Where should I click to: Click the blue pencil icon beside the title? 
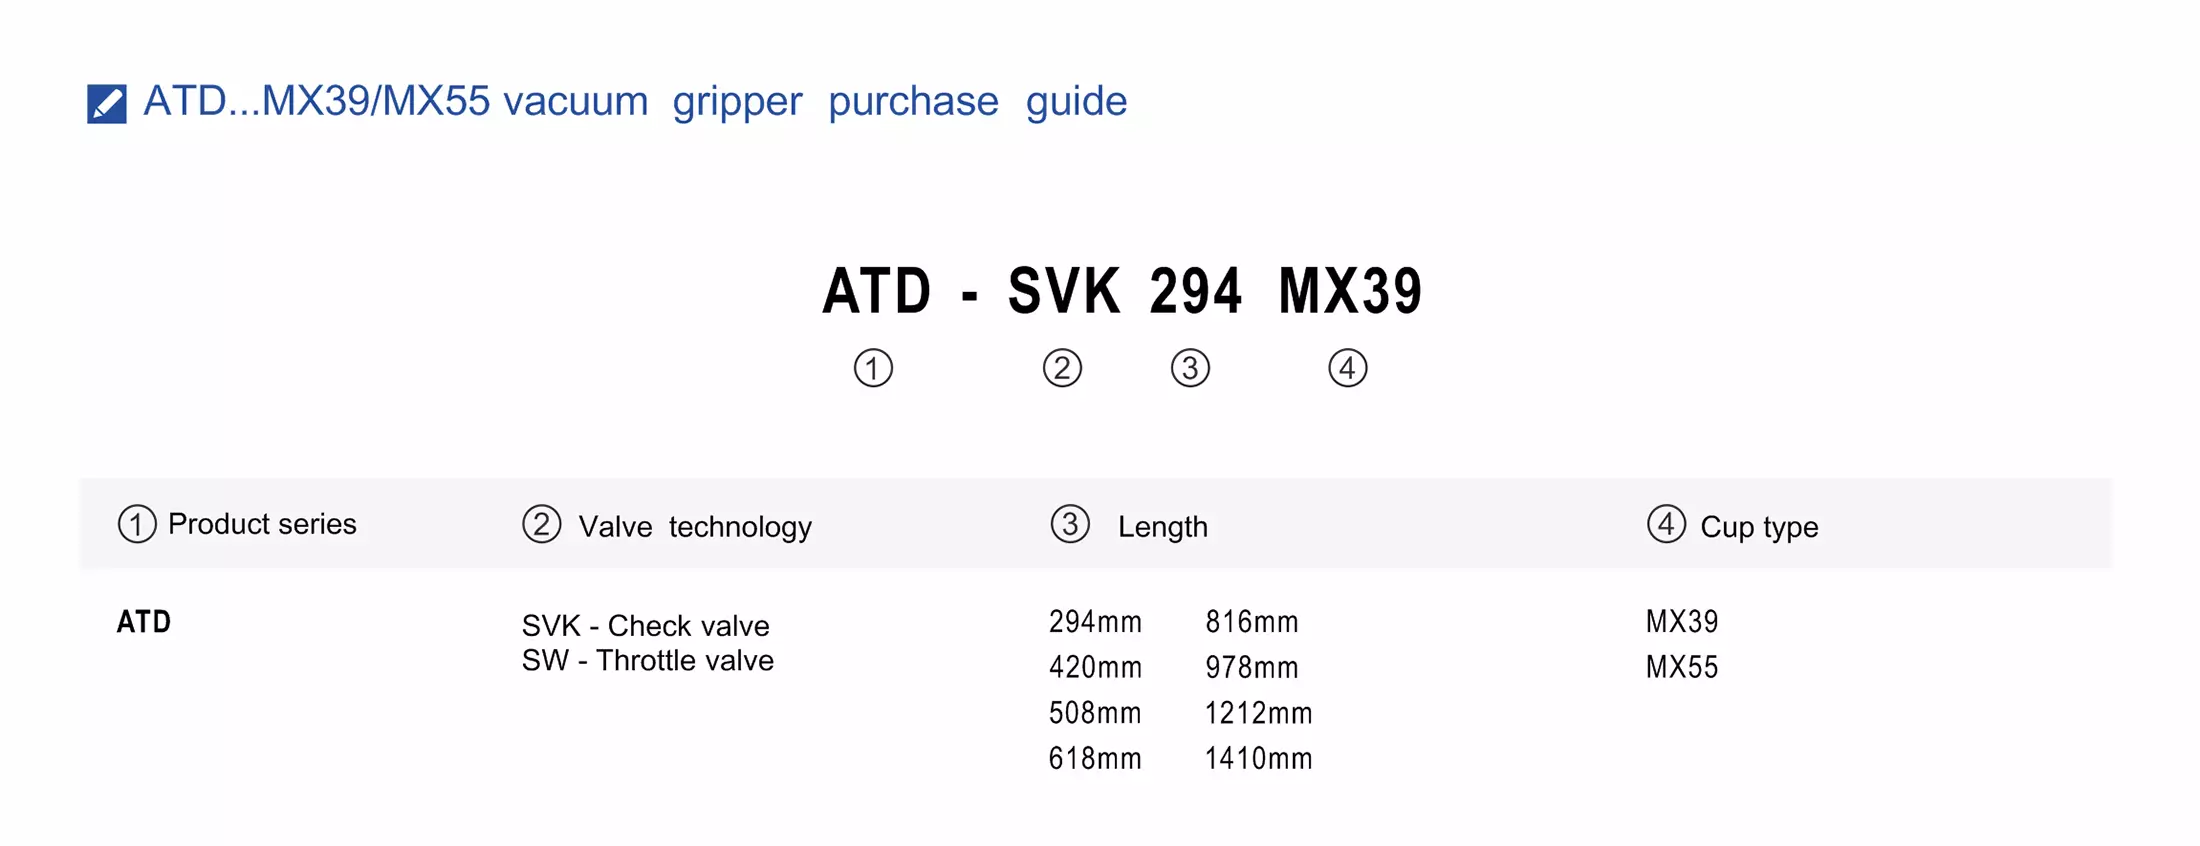click(107, 103)
